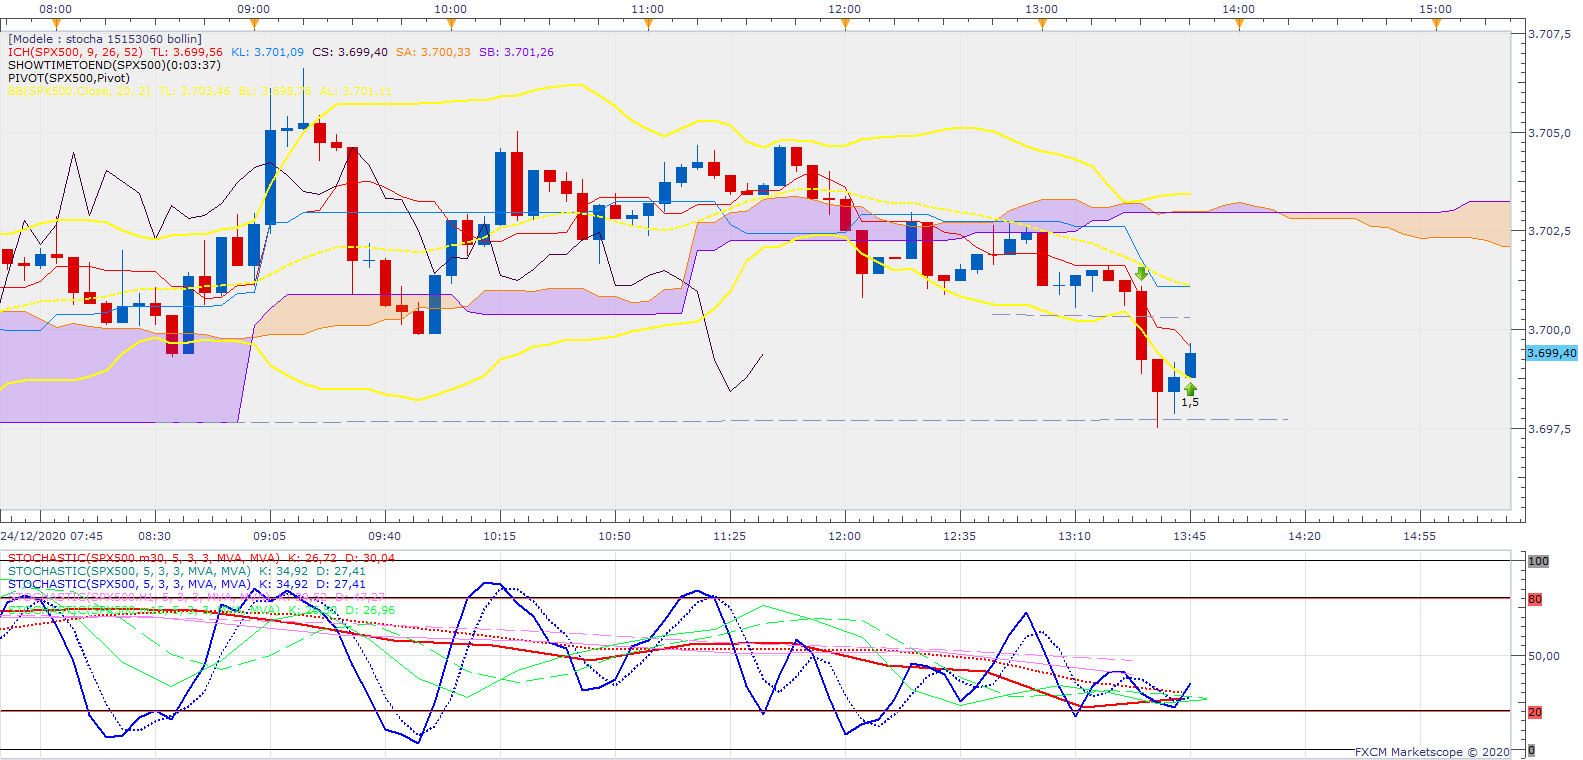Click the '10:15' bottom time label
The image size is (1583, 760).
tap(500, 536)
